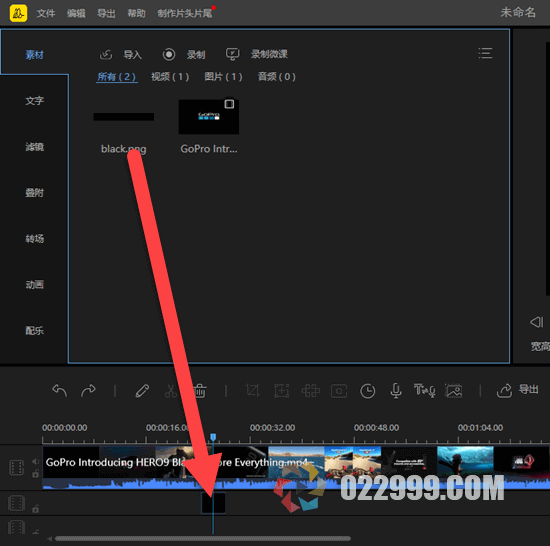Select the 视频 (1) filter tab
Viewport: 550px width, 546px height.
170,77
